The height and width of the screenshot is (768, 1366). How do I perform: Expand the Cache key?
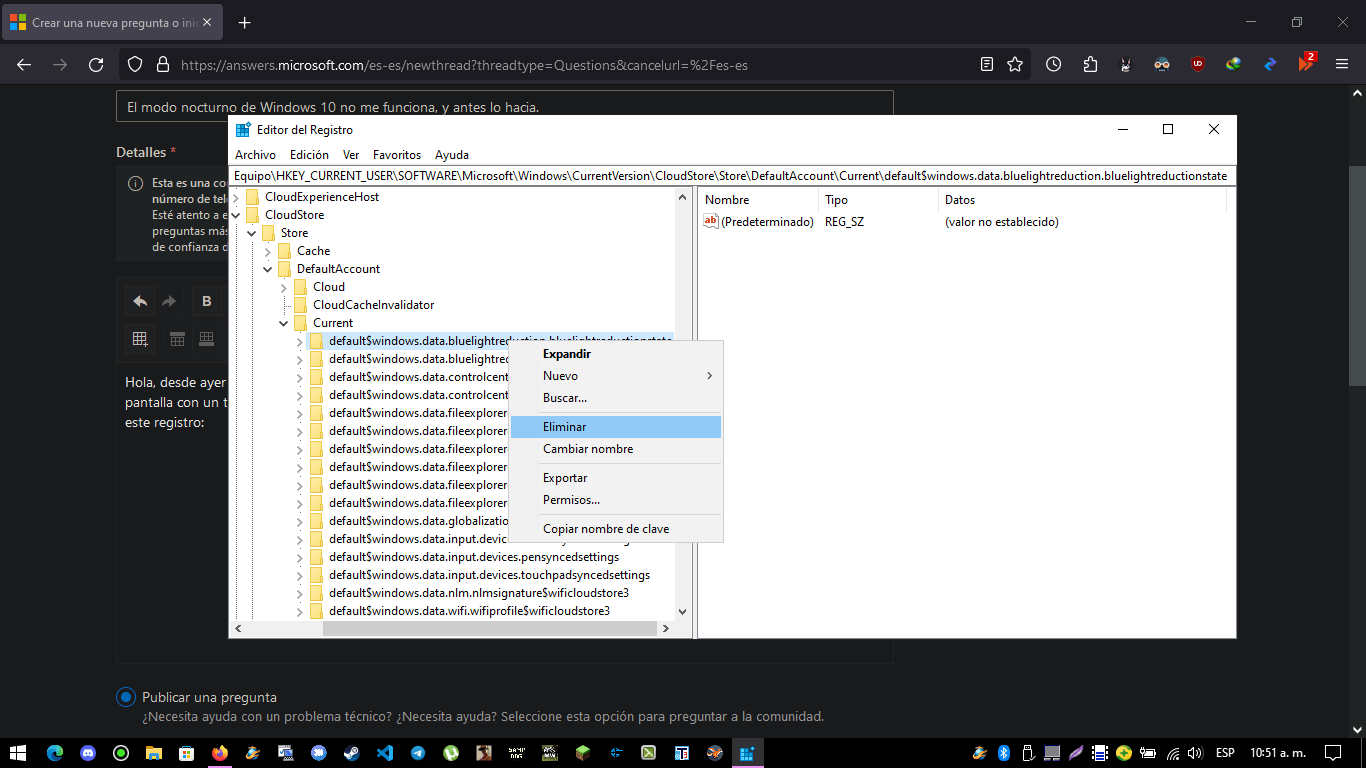pos(268,251)
